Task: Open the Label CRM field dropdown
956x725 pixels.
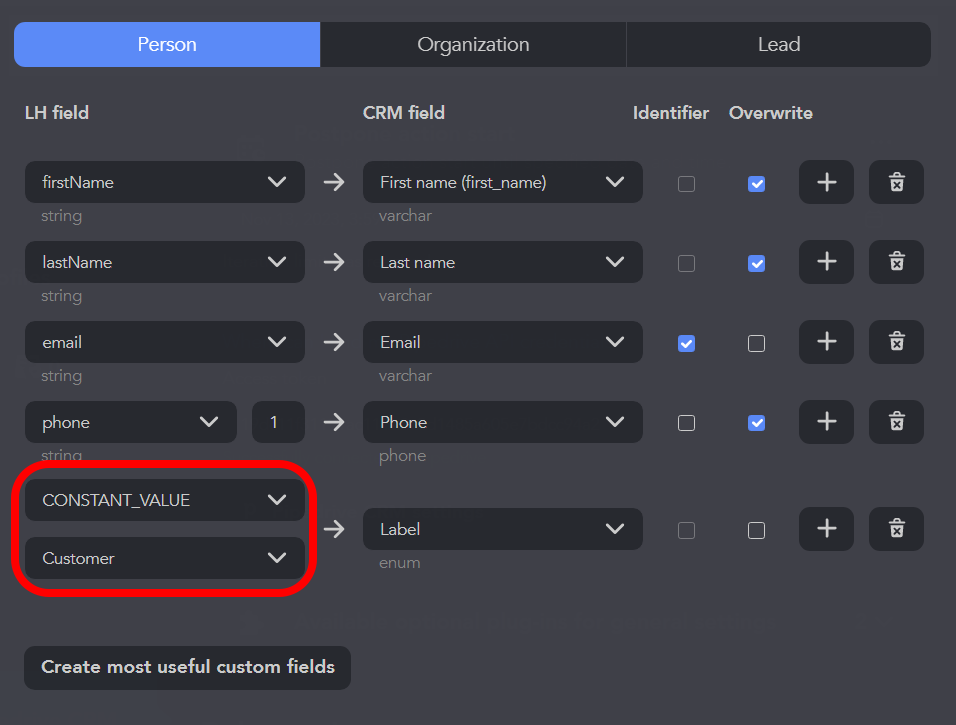Action: [x=502, y=529]
